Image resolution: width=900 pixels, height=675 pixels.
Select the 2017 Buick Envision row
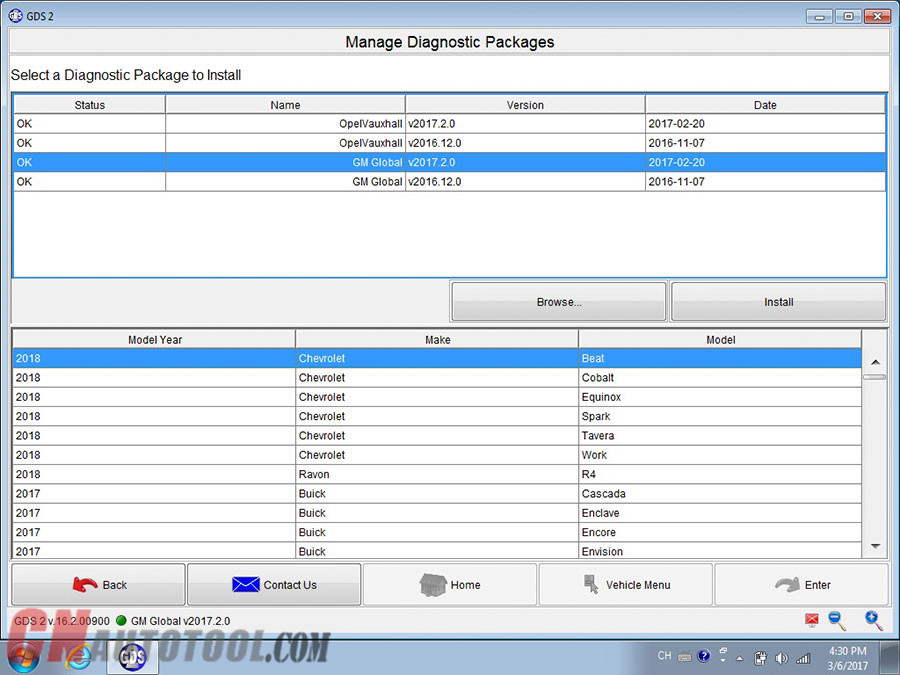[x=437, y=551]
